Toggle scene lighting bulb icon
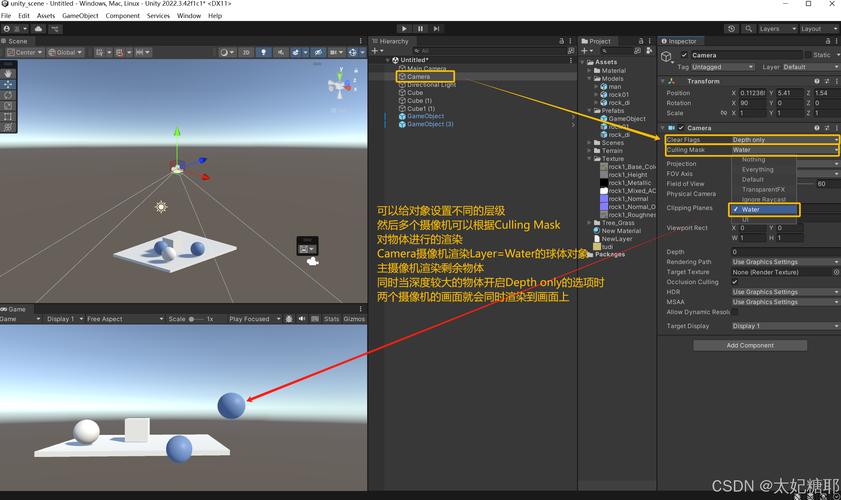Image resolution: width=841 pixels, height=500 pixels. [x=263, y=52]
